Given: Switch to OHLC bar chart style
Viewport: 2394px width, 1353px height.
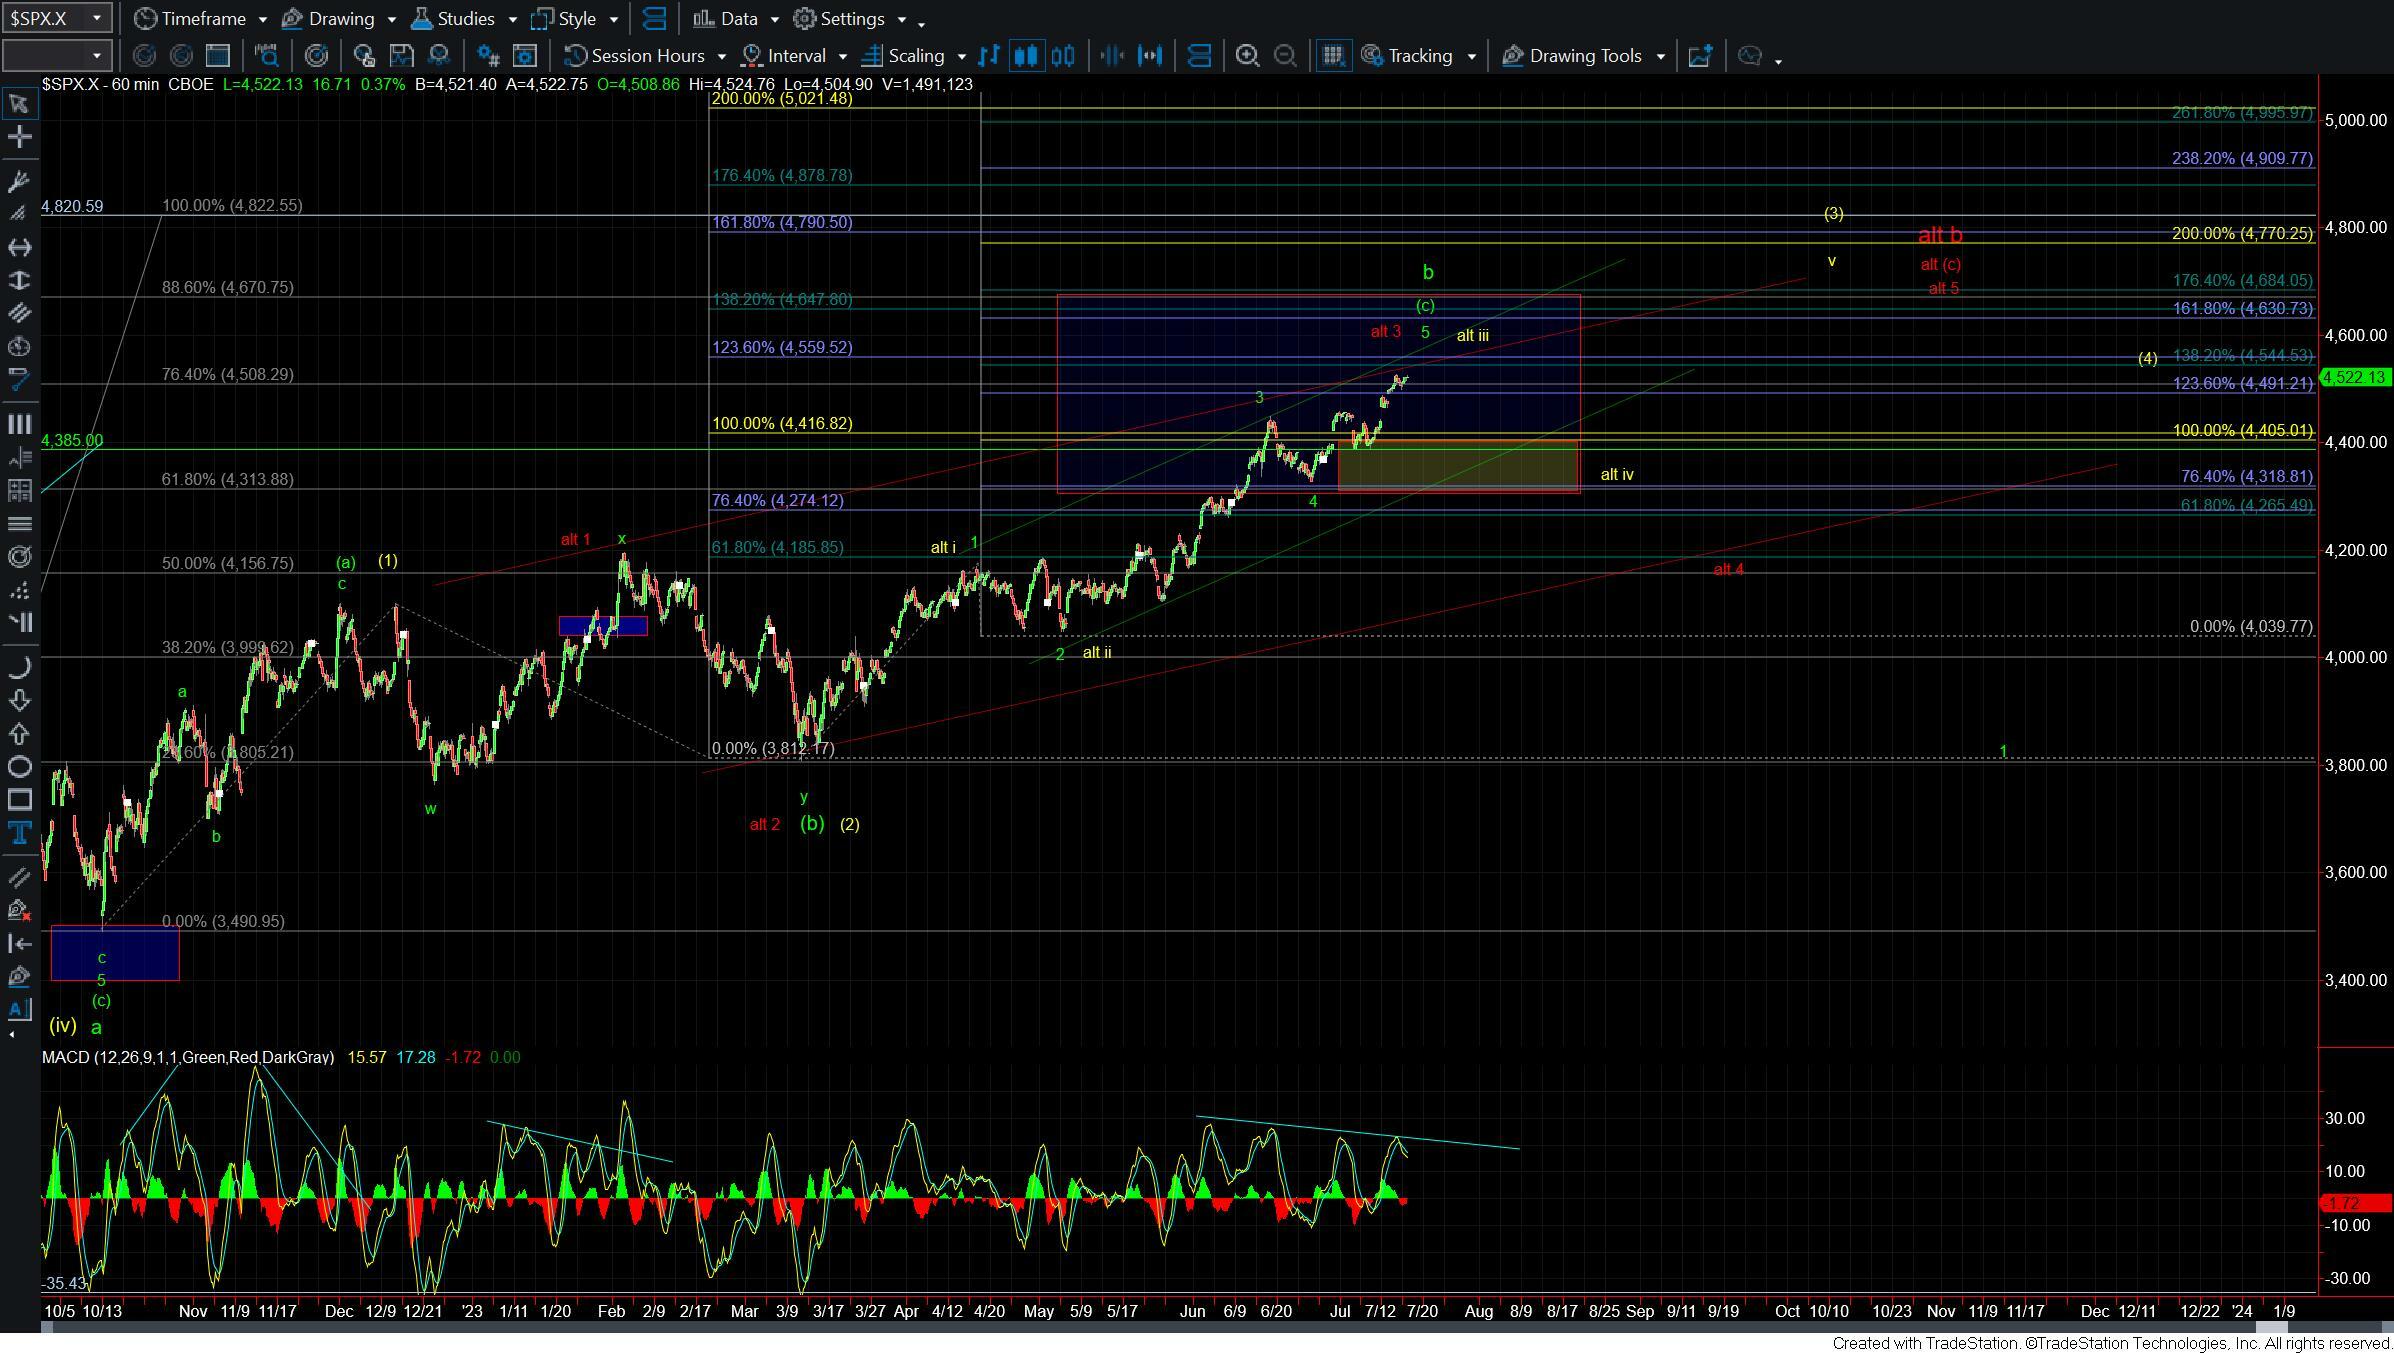Looking at the screenshot, I should [x=989, y=56].
